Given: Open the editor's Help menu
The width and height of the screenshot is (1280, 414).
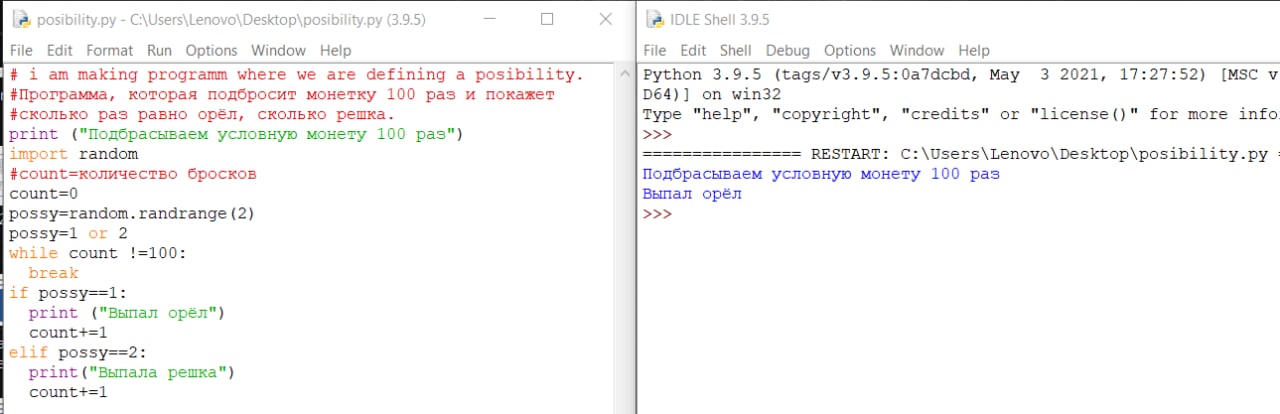Looking at the screenshot, I should click(336, 50).
